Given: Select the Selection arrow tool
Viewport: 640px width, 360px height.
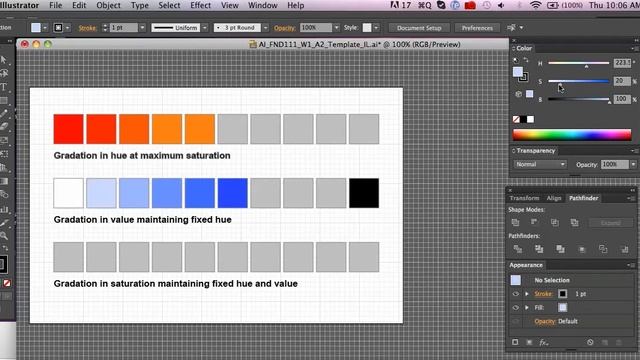Looking at the screenshot, I should [4, 60].
